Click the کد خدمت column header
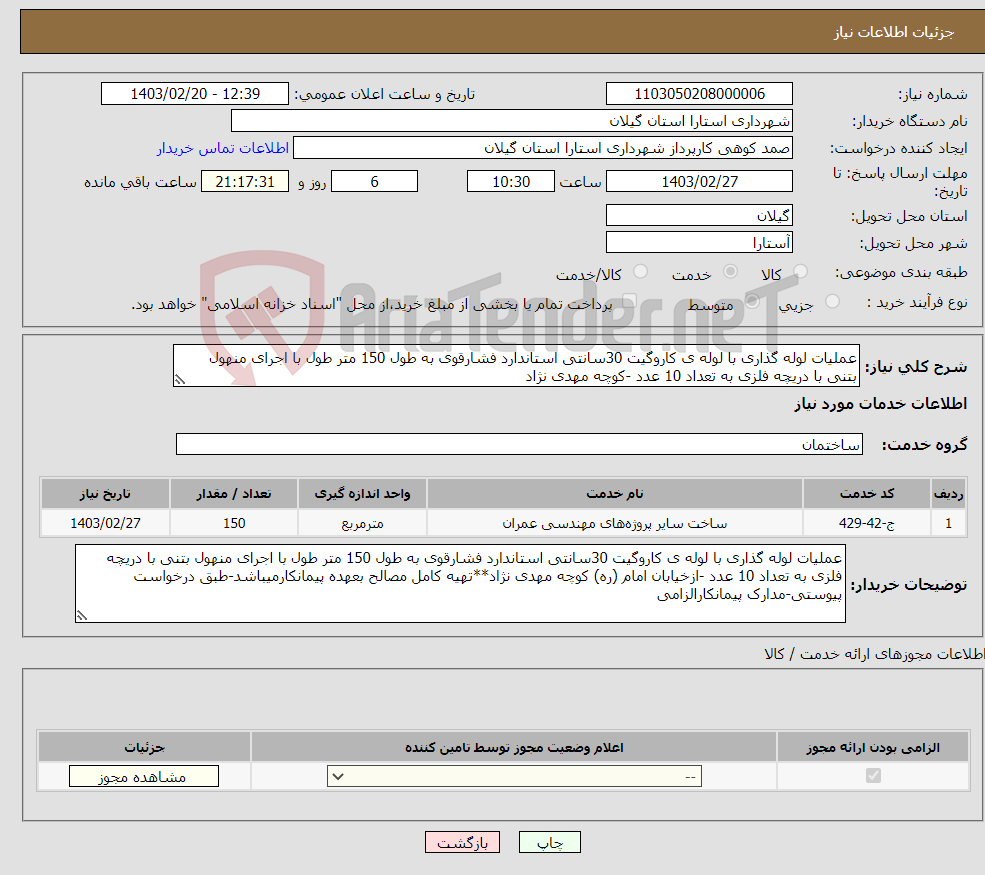Viewport: 985px width, 875px height. coord(866,494)
